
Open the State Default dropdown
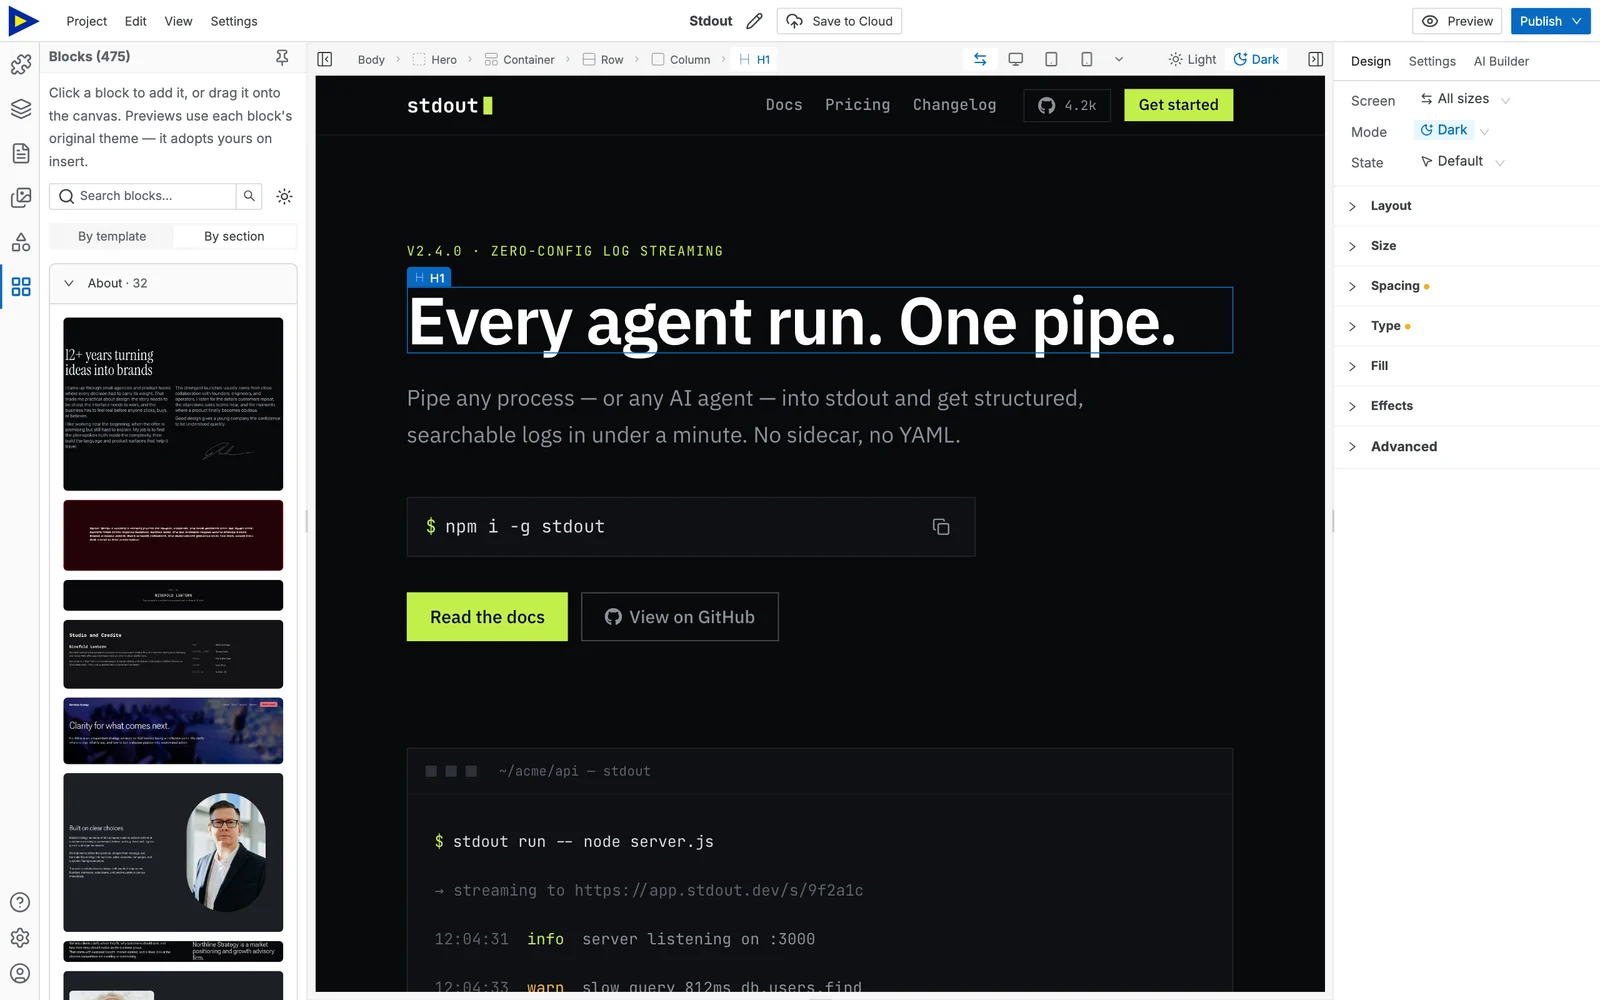pos(1461,161)
